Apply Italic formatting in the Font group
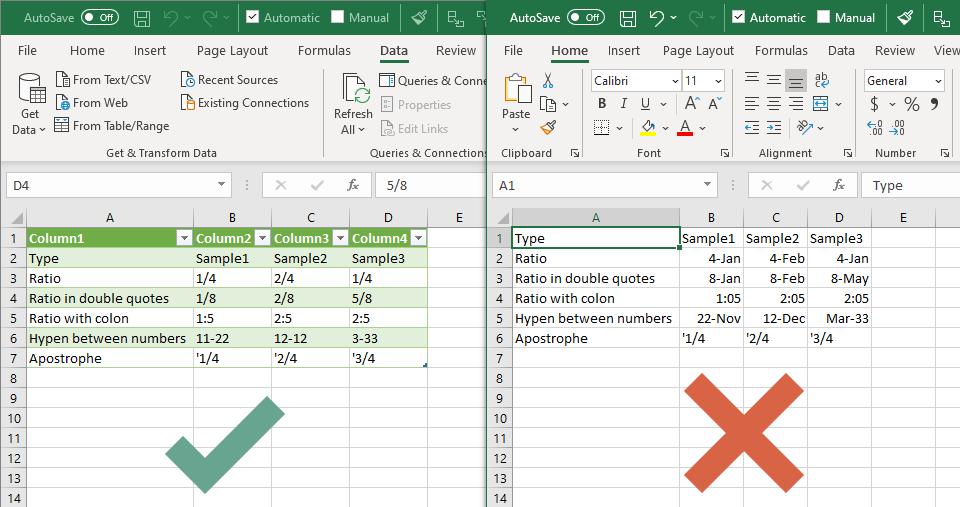960x507 pixels. 626,104
